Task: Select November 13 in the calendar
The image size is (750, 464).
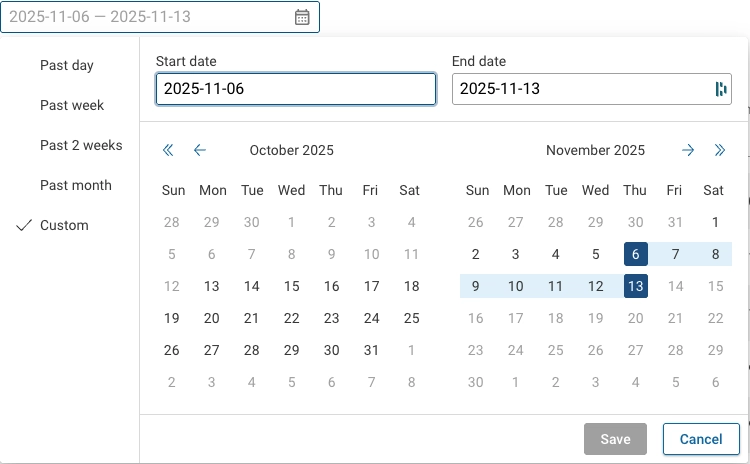Action: click(635, 286)
